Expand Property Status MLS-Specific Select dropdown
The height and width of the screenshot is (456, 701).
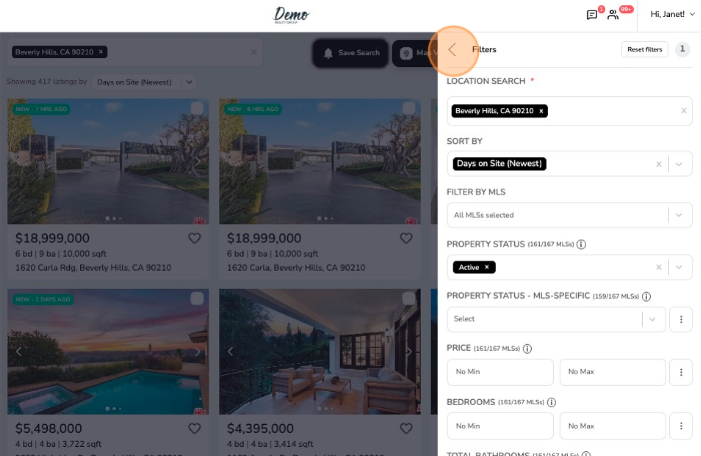(x=556, y=319)
